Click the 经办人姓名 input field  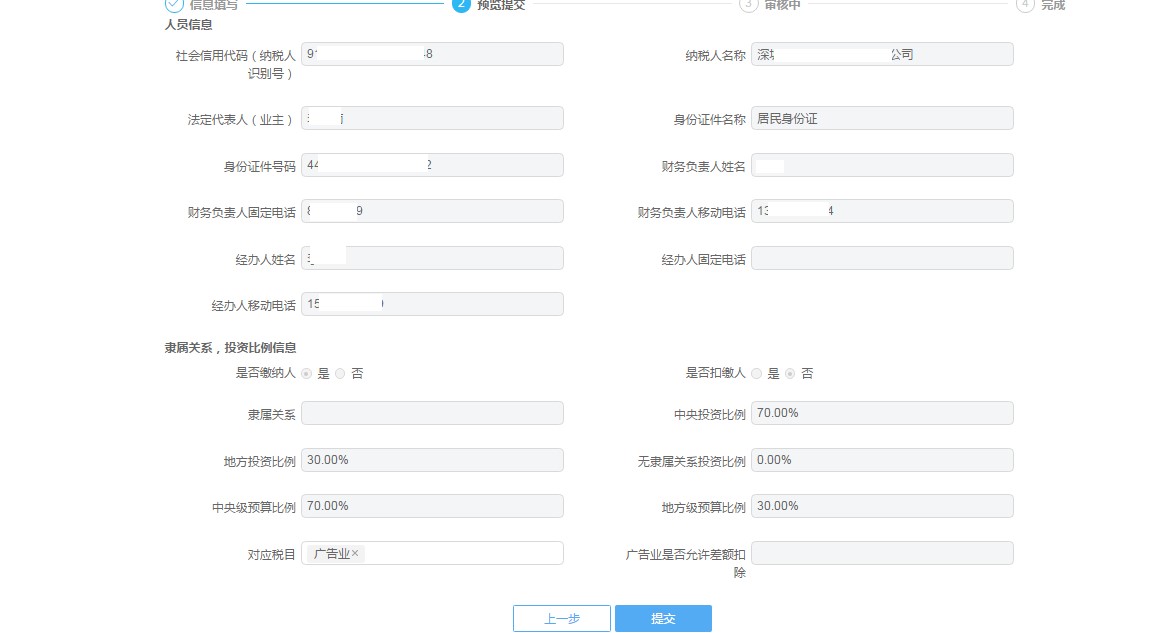point(432,257)
